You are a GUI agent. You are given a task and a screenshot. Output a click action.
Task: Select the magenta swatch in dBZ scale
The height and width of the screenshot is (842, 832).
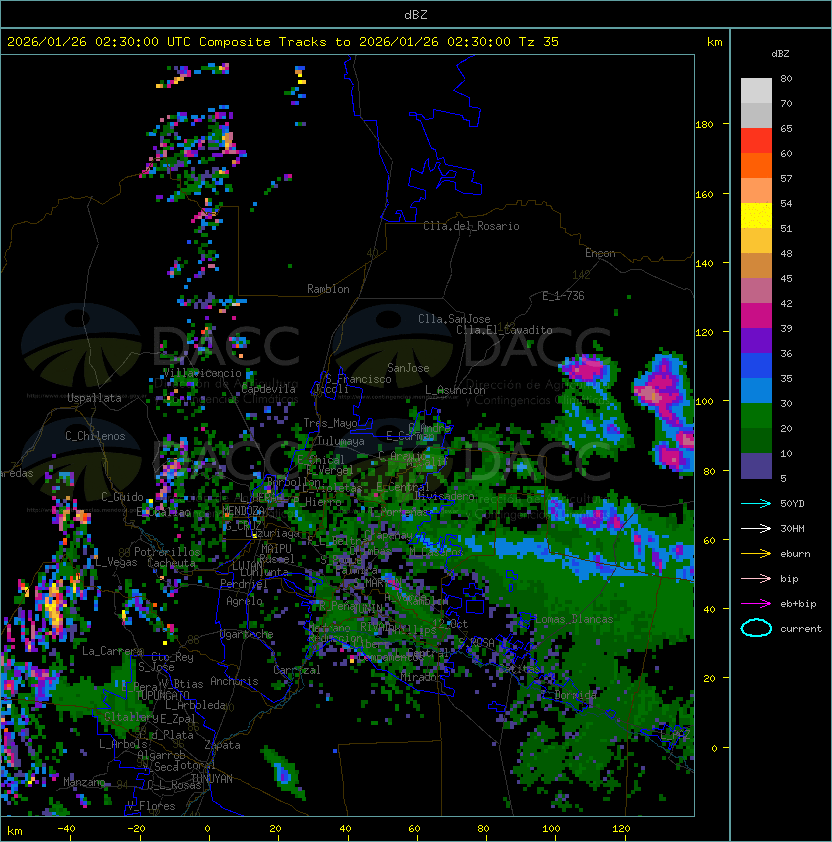(x=756, y=316)
